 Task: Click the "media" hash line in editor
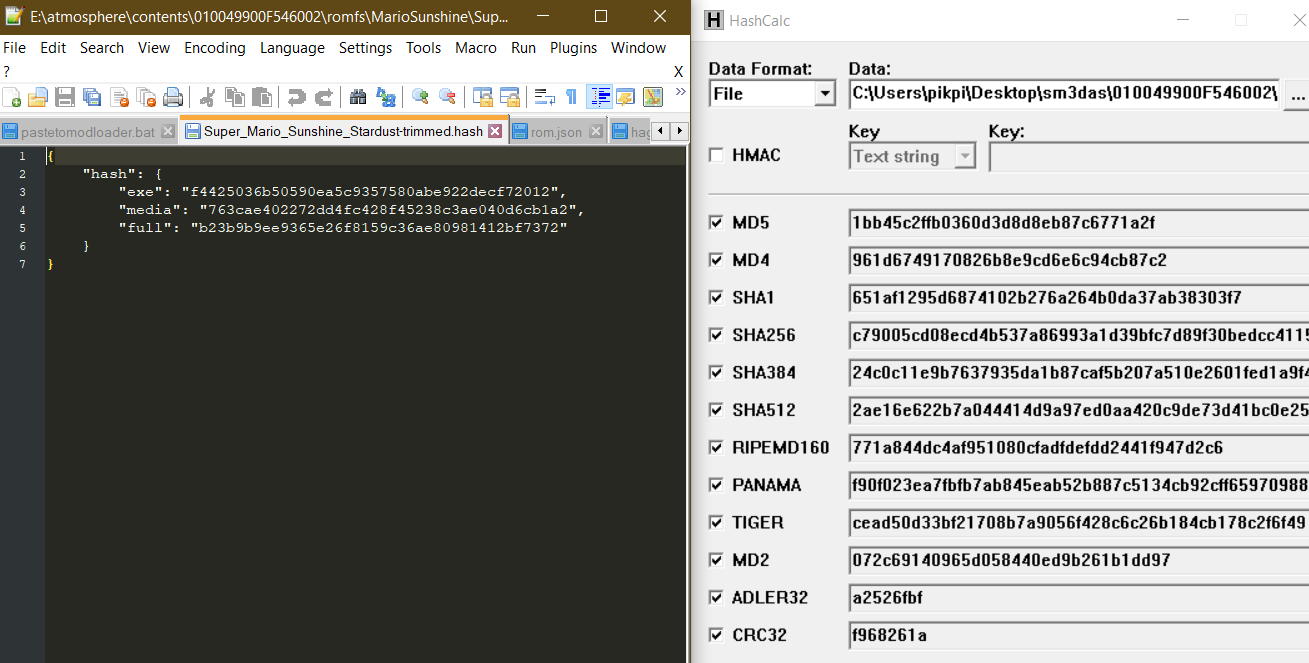coord(350,210)
